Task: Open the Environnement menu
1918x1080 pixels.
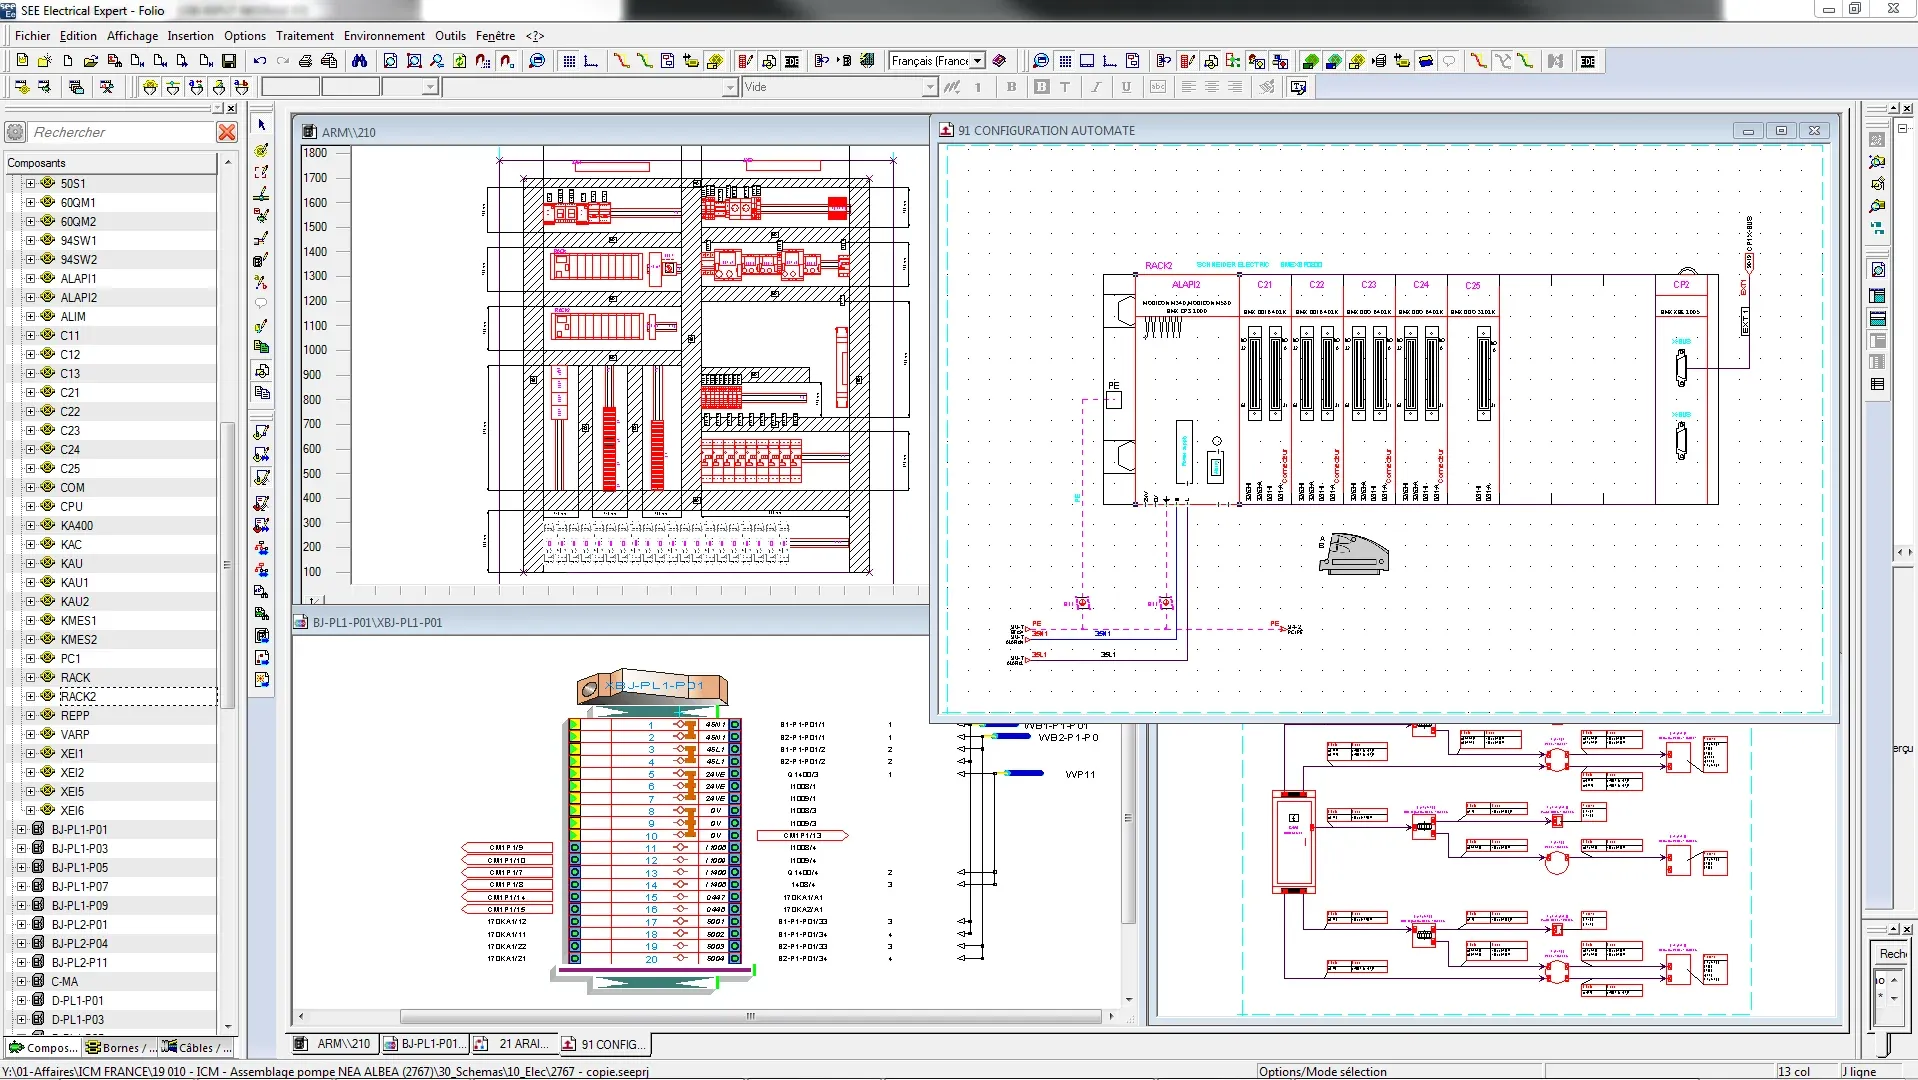Action: coord(384,36)
